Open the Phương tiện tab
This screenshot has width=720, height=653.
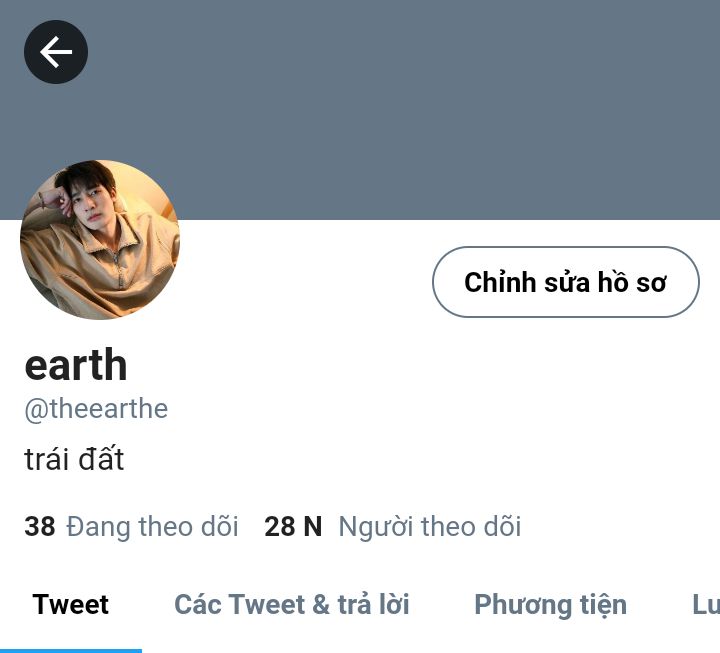(x=551, y=604)
